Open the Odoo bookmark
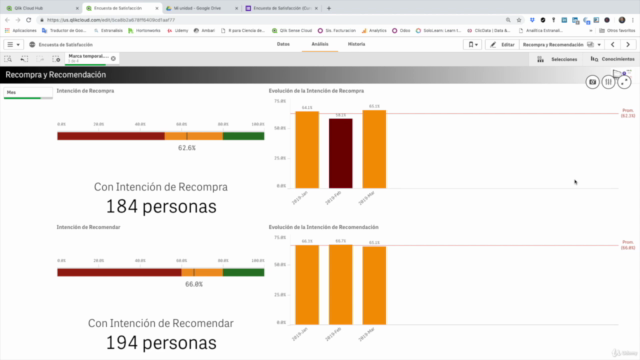Screen dimensions: 640x360 point(401,31)
